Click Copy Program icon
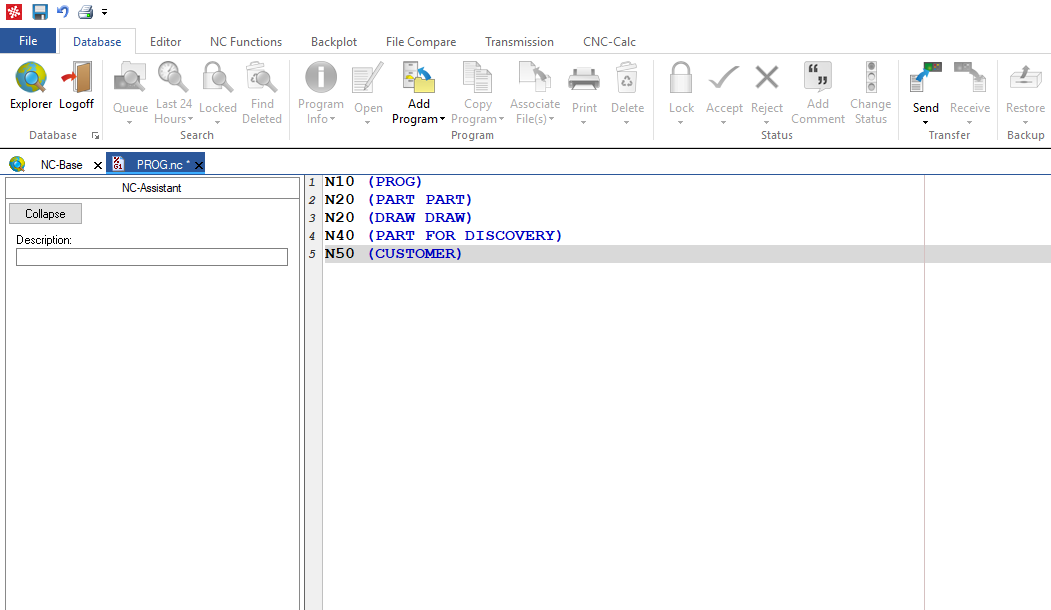 (x=478, y=77)
